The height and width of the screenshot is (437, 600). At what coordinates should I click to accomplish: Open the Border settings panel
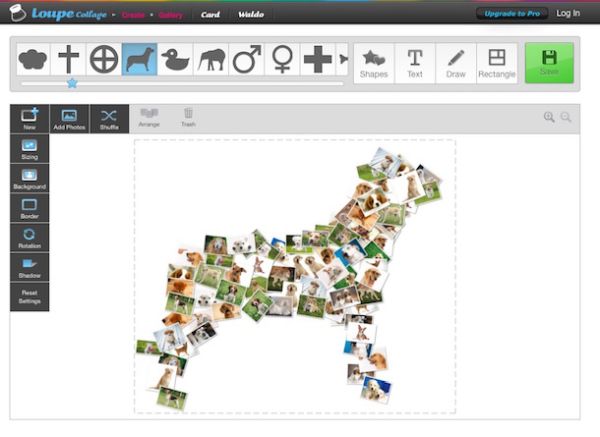coord(29,208)
